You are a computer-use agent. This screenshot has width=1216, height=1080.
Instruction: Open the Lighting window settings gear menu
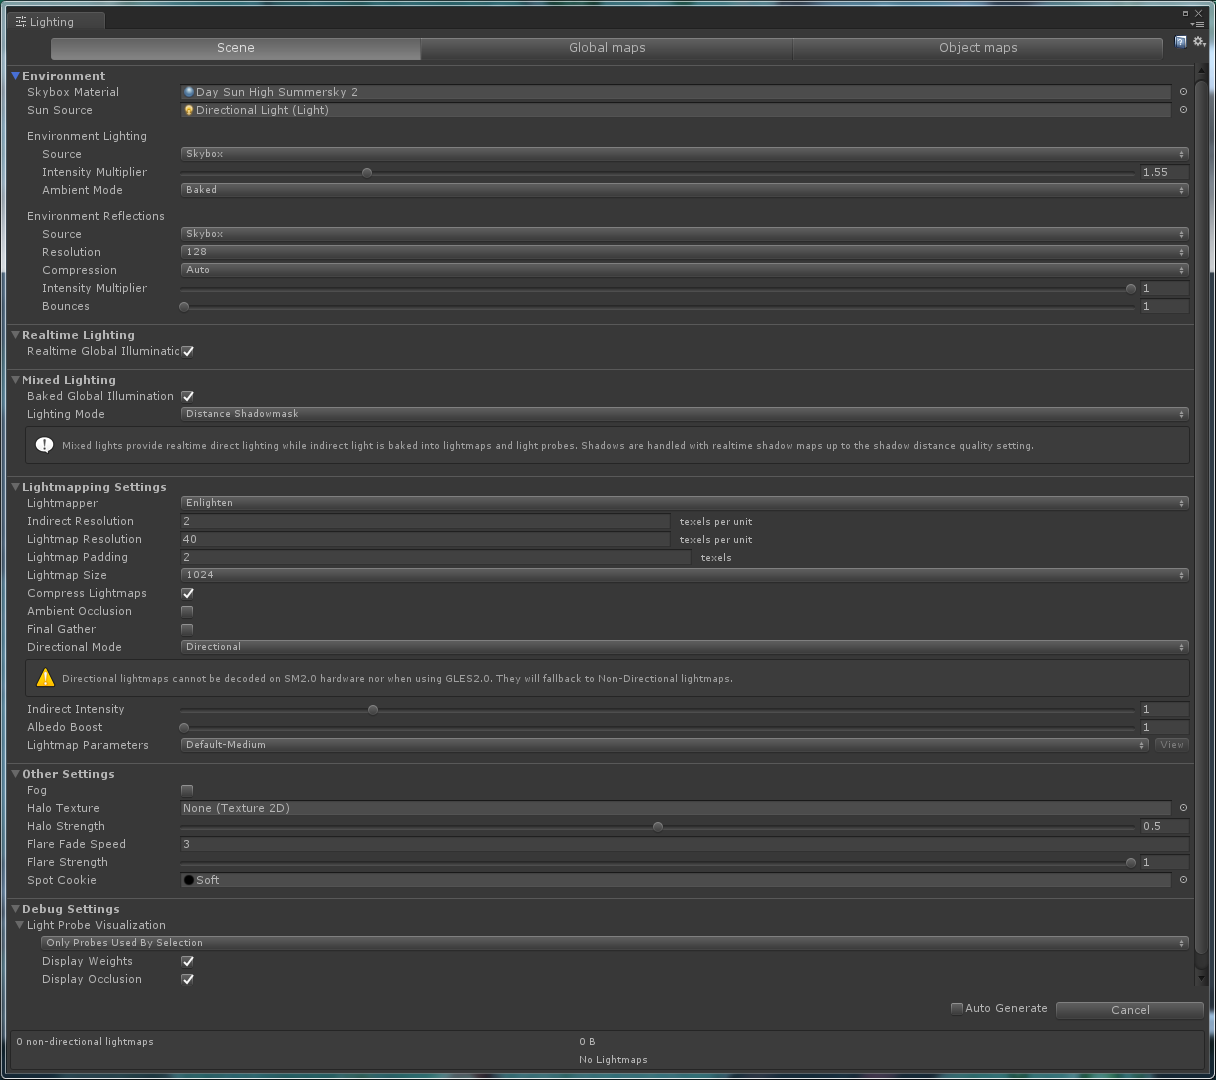[1199, 41]
